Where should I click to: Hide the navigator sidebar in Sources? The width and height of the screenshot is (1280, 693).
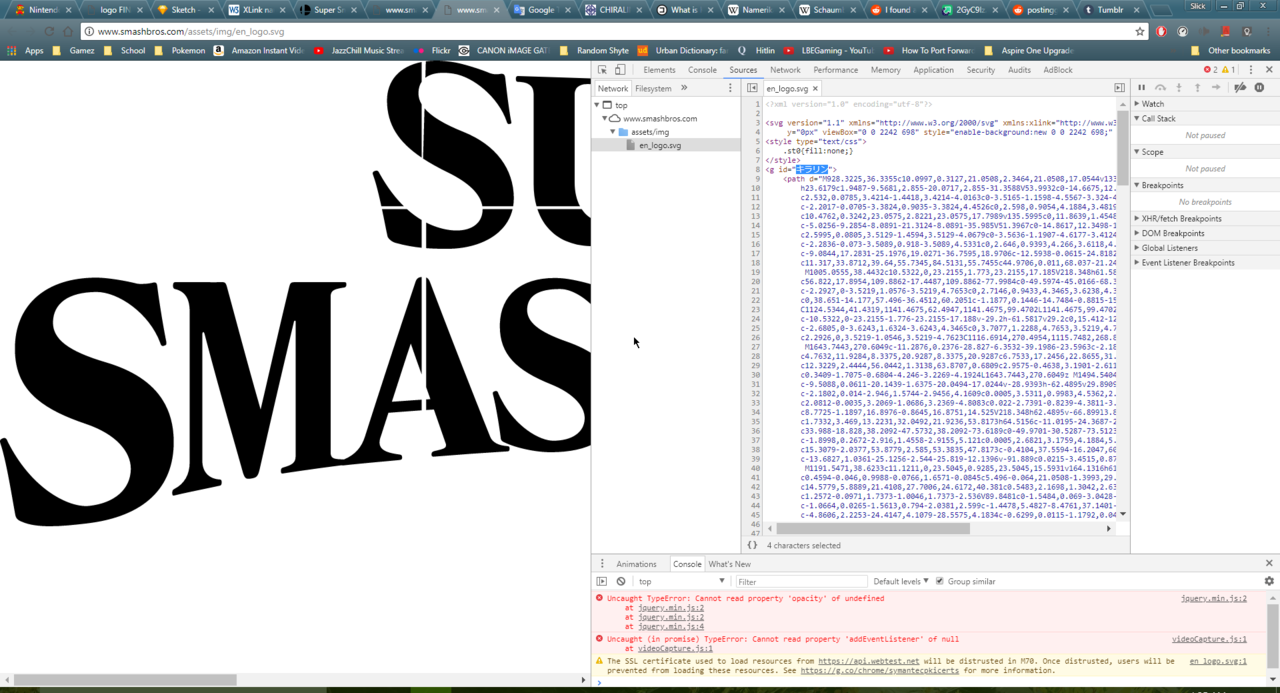[752, 88]
